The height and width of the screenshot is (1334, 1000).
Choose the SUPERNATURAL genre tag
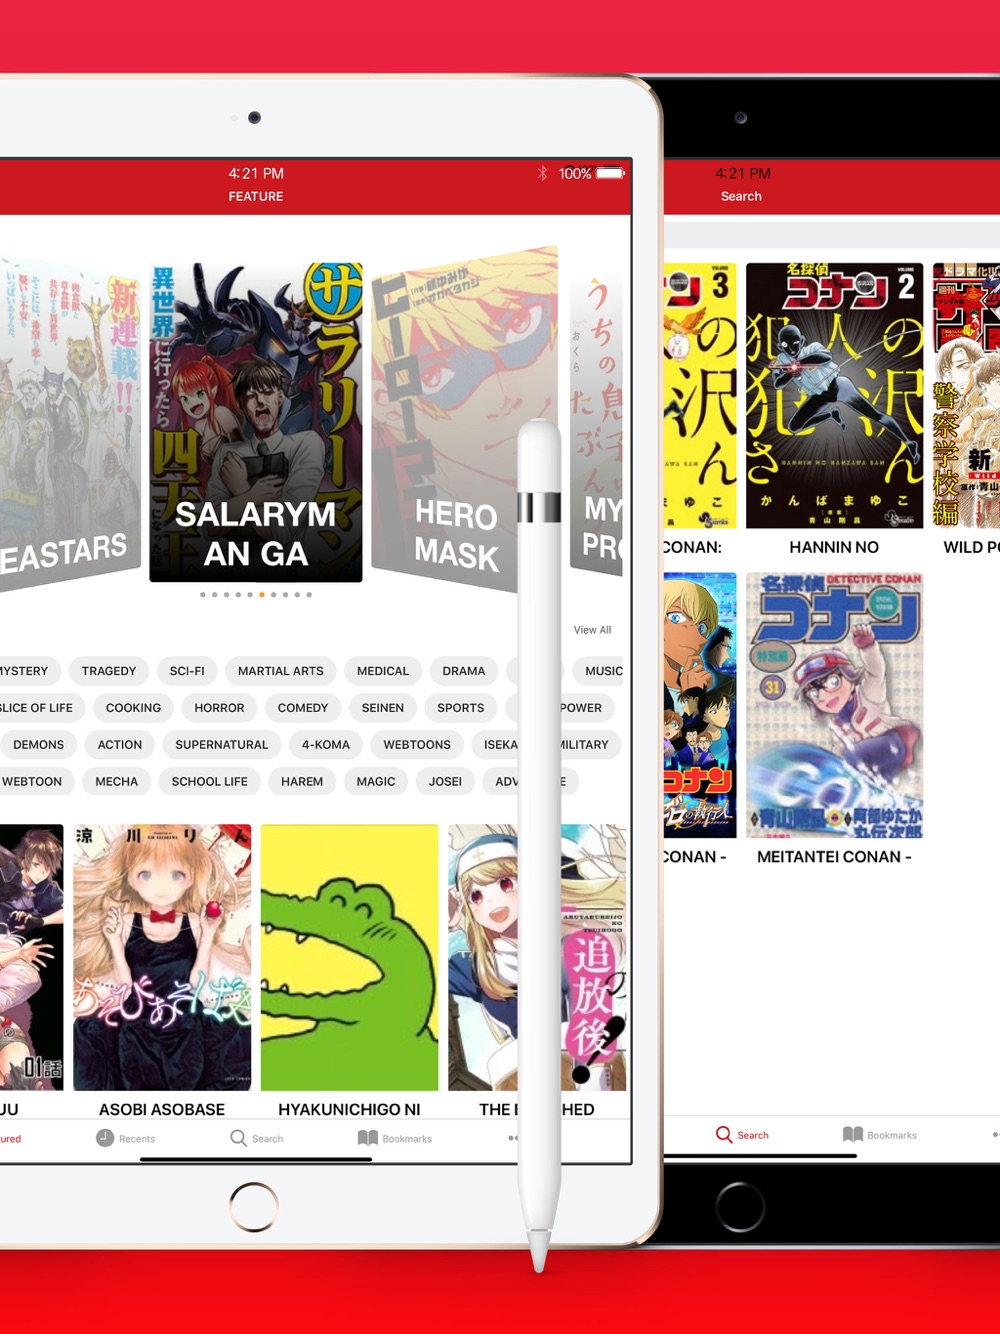point(222,745)
